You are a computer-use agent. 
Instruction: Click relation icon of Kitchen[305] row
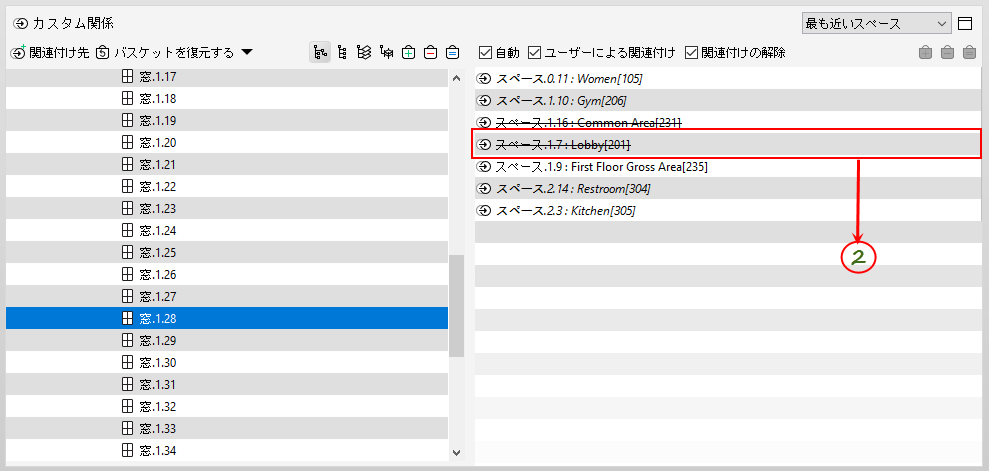pos(484,211)
